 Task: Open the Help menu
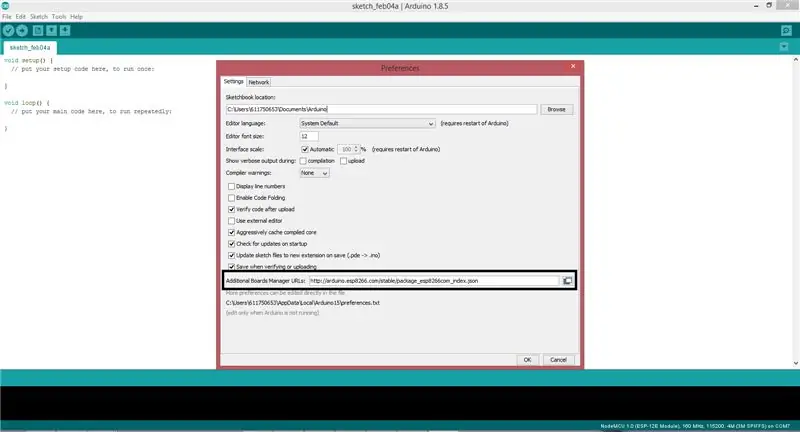coord(77,17)
